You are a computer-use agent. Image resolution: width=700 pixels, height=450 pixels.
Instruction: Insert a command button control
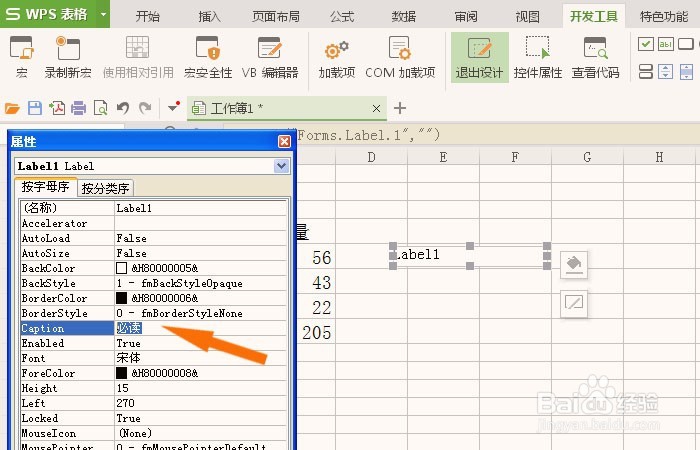click(685, 44)
